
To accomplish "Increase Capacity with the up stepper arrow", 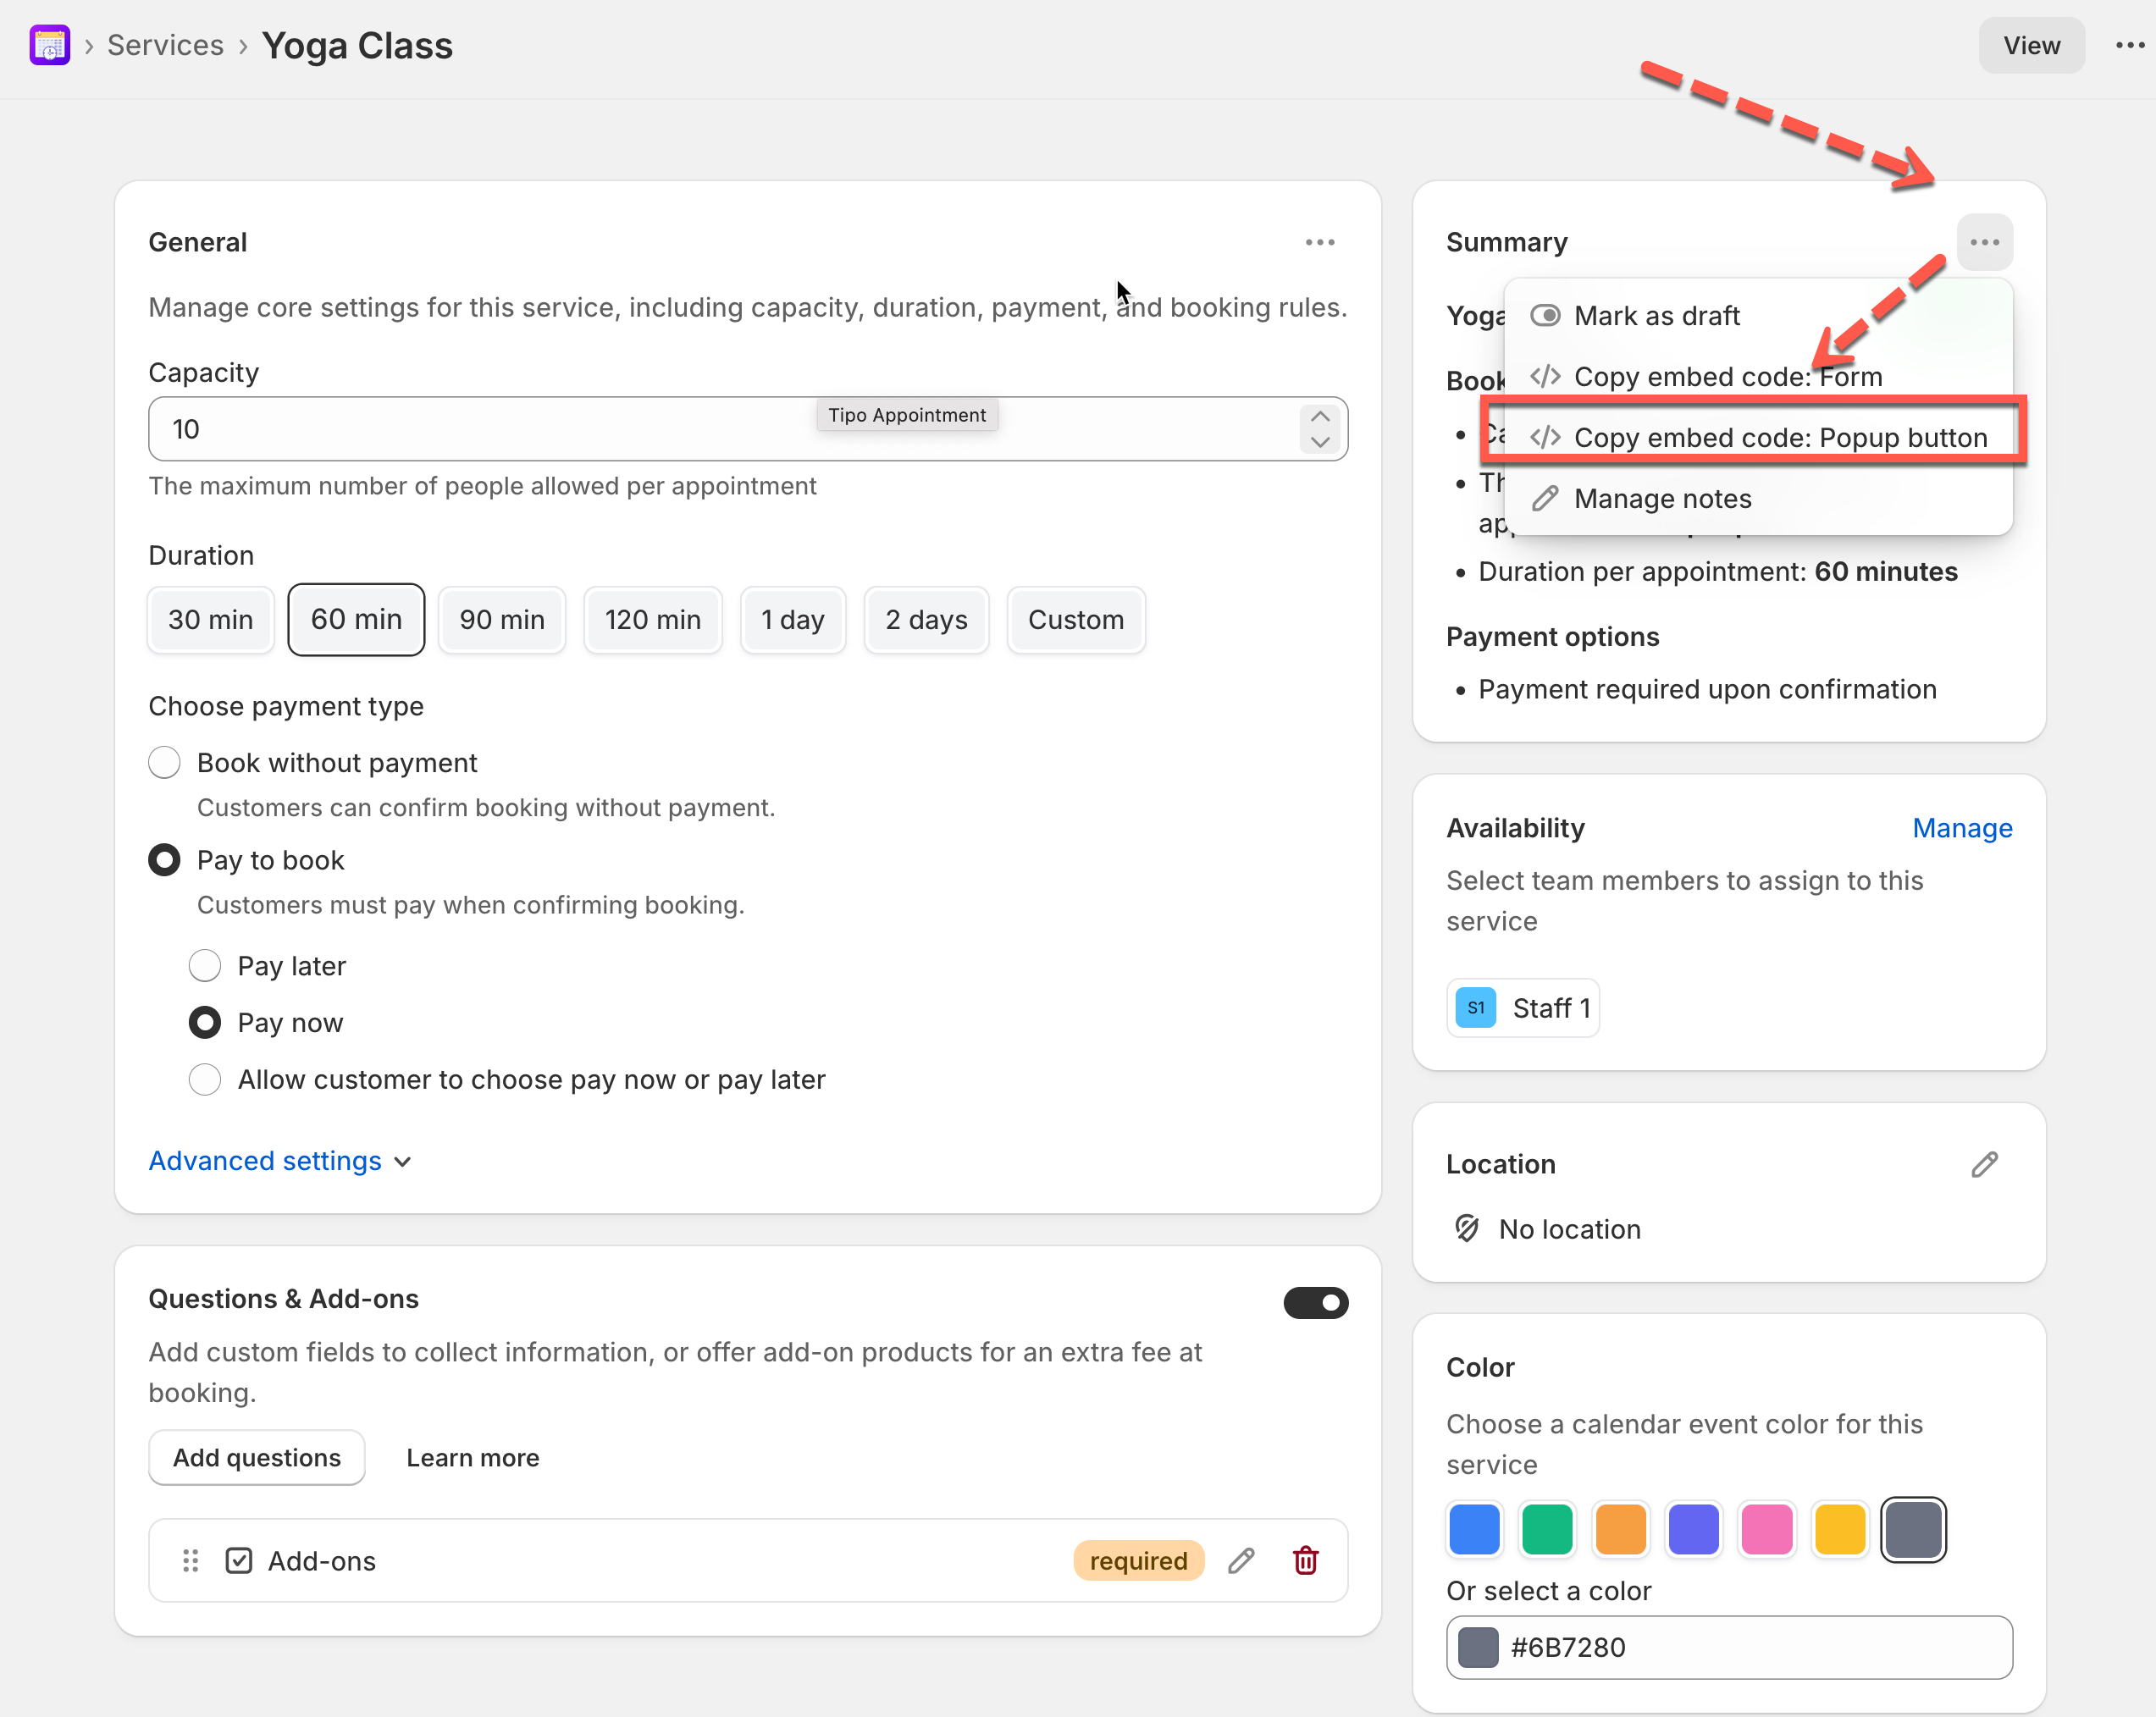I will [1319, 416].
